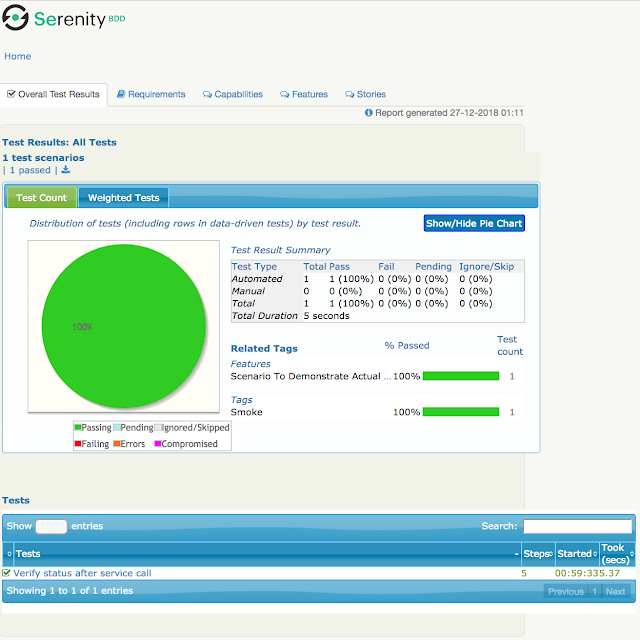640x640 pixels.
Task: Open the Capabilities tab
Action: (233, 94)
